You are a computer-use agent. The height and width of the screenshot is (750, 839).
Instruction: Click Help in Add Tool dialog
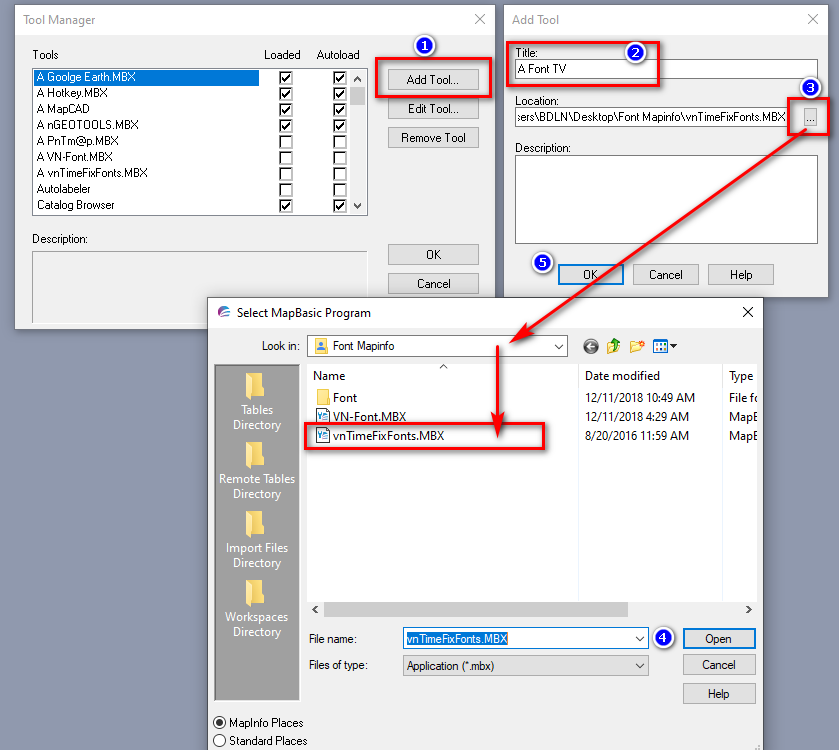741,274
